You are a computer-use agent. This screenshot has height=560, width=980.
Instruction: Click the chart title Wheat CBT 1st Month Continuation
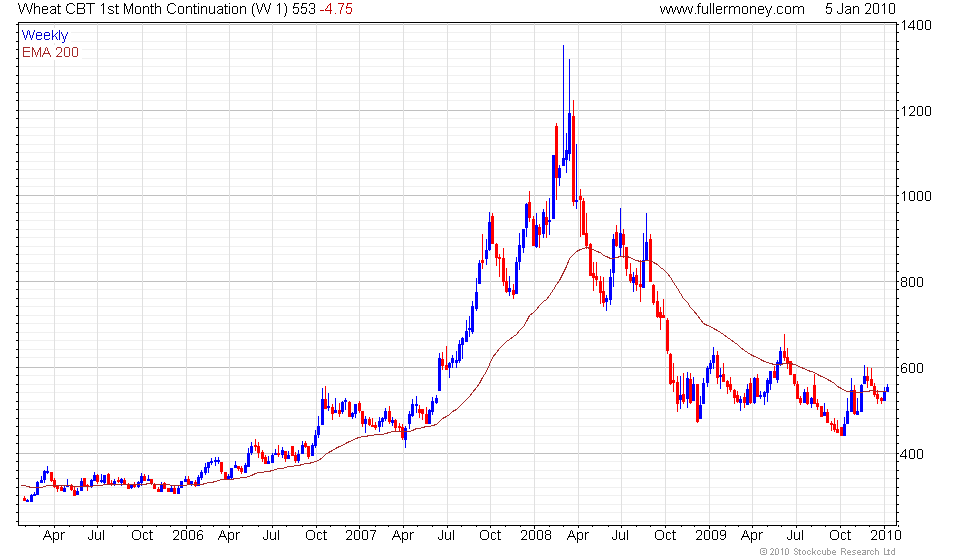pyautogui.click(x=132, y=9)
